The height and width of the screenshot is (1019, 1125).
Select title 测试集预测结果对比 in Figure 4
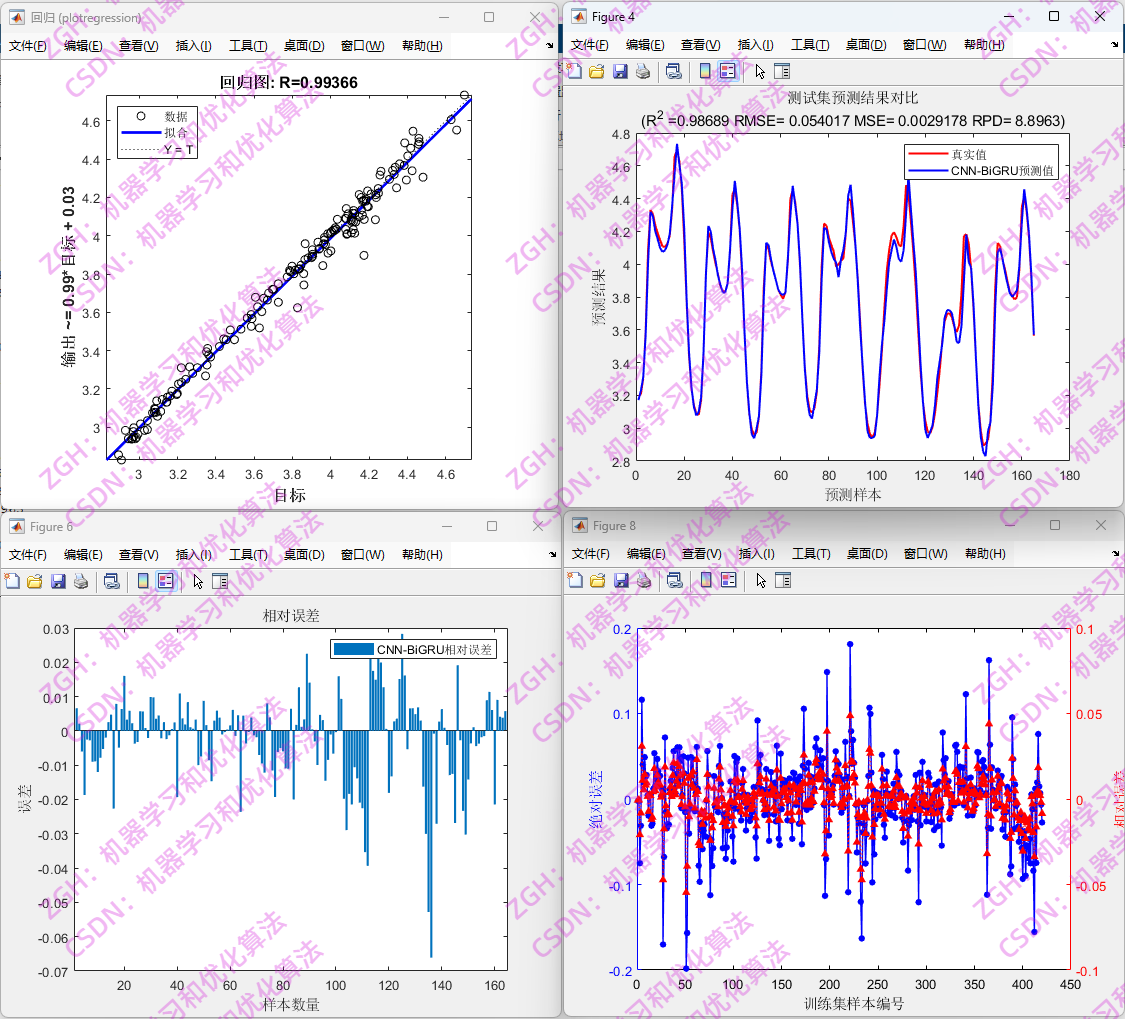[x=852, y=98]
